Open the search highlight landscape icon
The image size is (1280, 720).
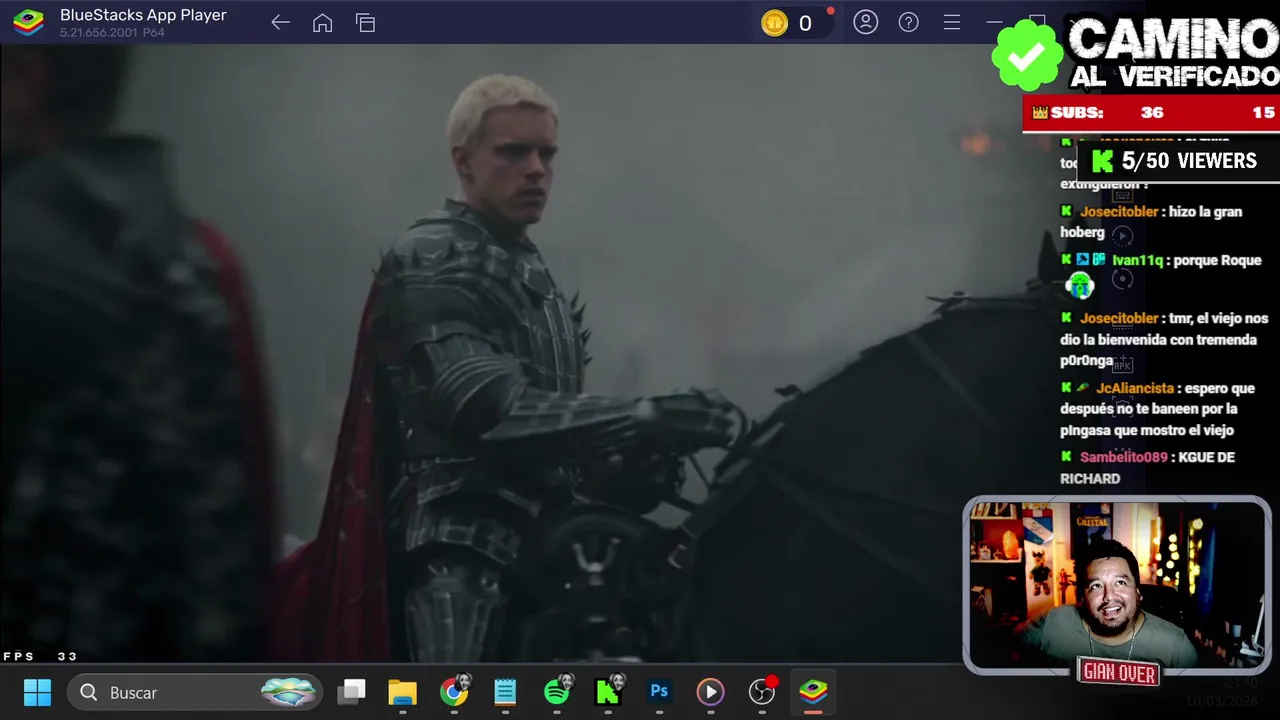(x=288, y=692)
